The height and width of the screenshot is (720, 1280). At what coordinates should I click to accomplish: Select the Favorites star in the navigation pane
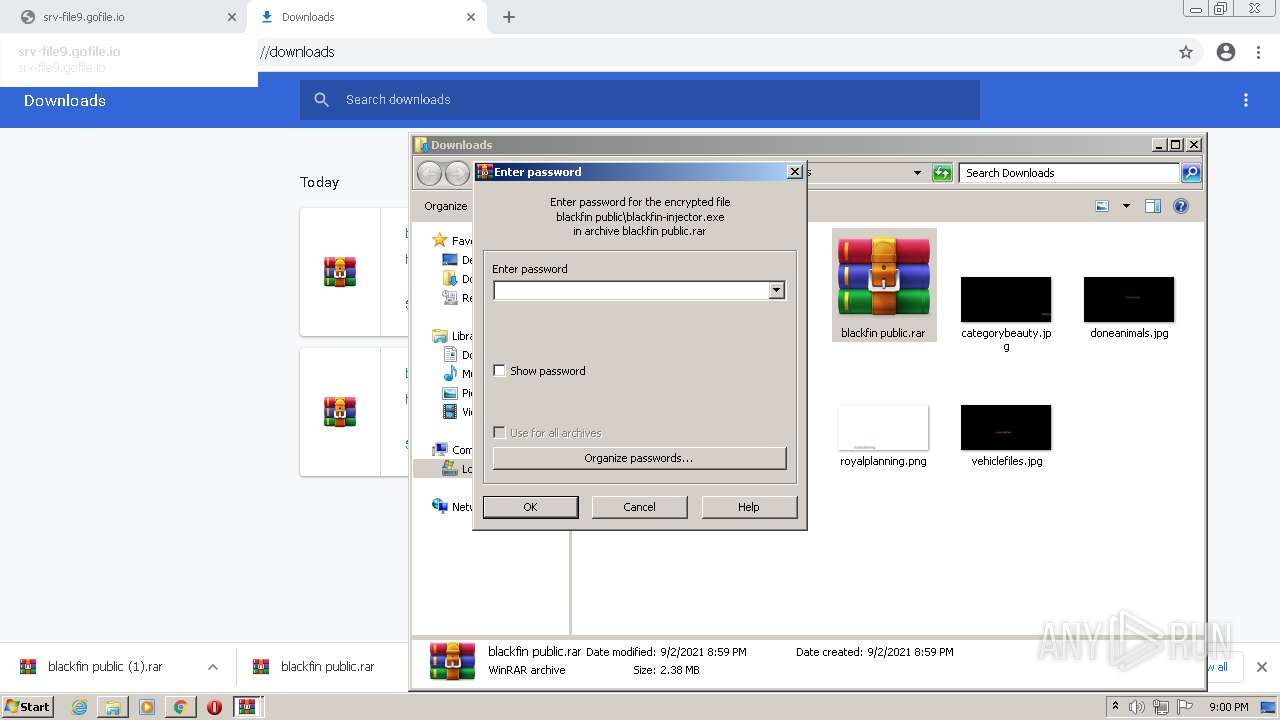point(439,240)
